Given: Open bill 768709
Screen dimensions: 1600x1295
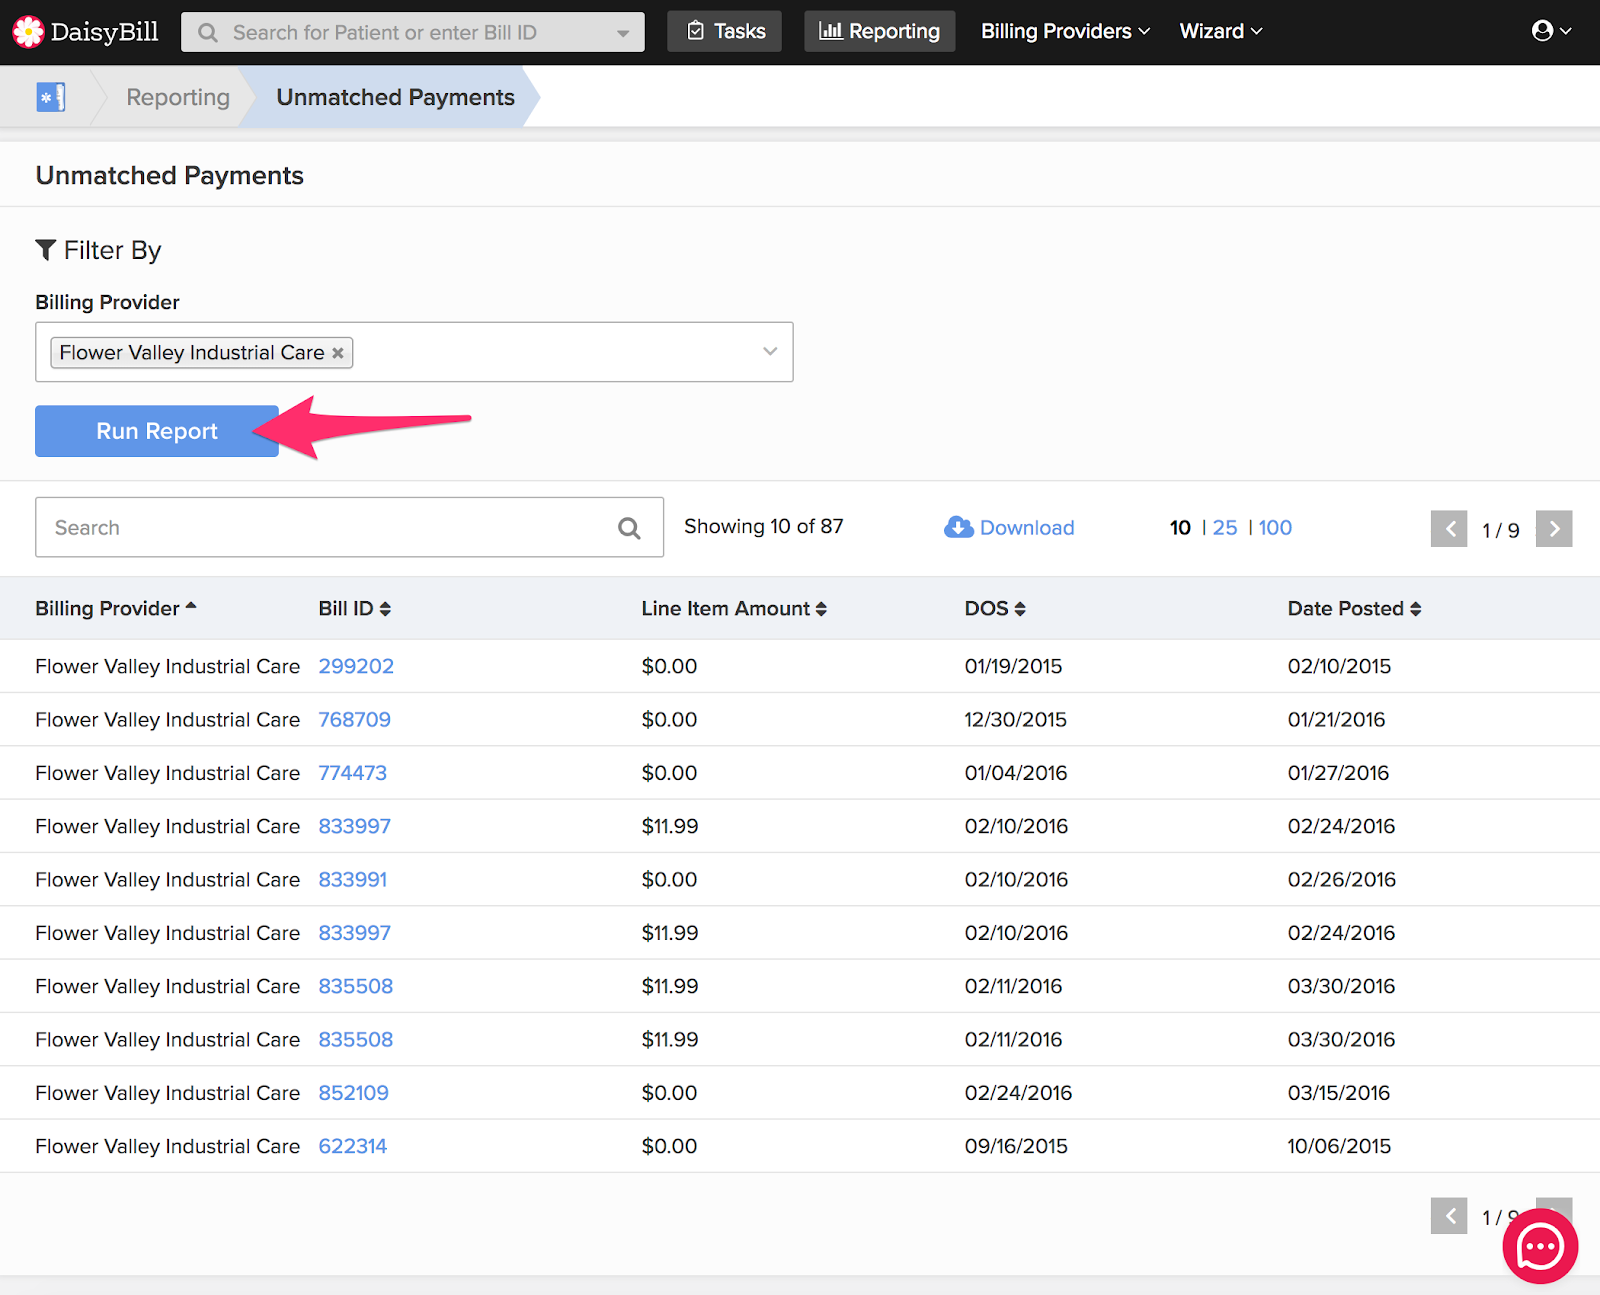Looking at the screenshot, I should pos(354,720).
